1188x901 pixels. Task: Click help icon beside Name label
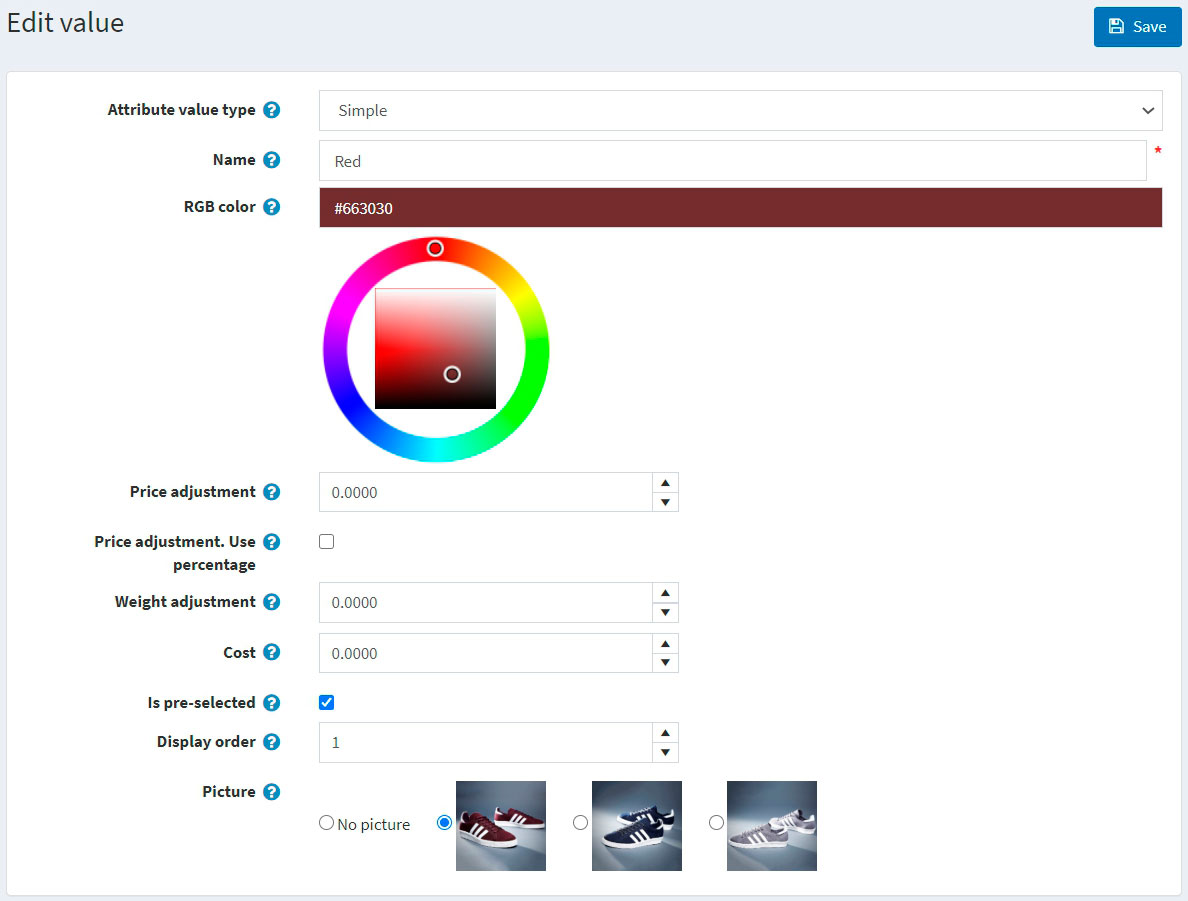coord(271,160)
